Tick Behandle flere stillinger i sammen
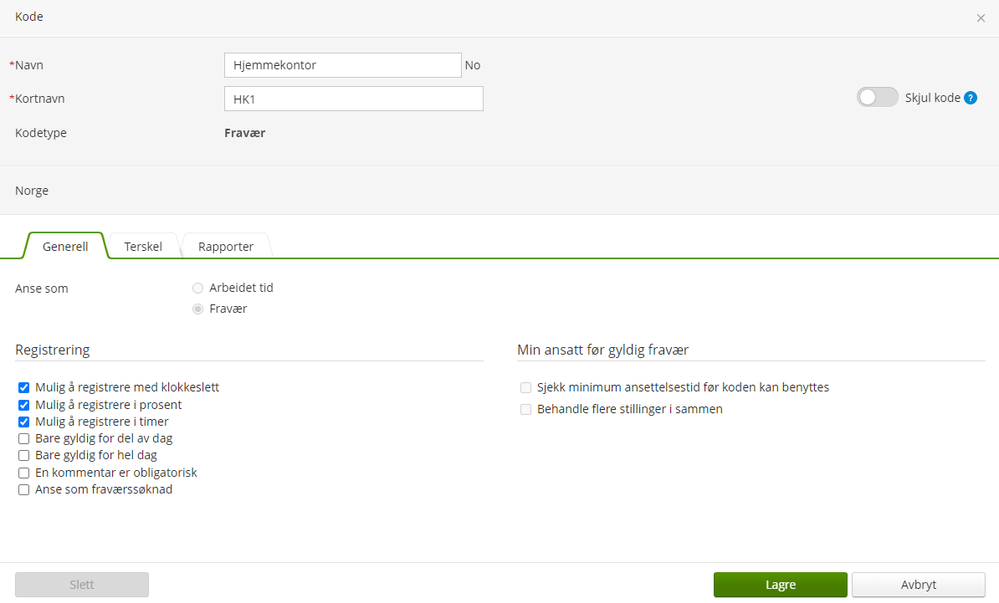 tap(526, 410)
